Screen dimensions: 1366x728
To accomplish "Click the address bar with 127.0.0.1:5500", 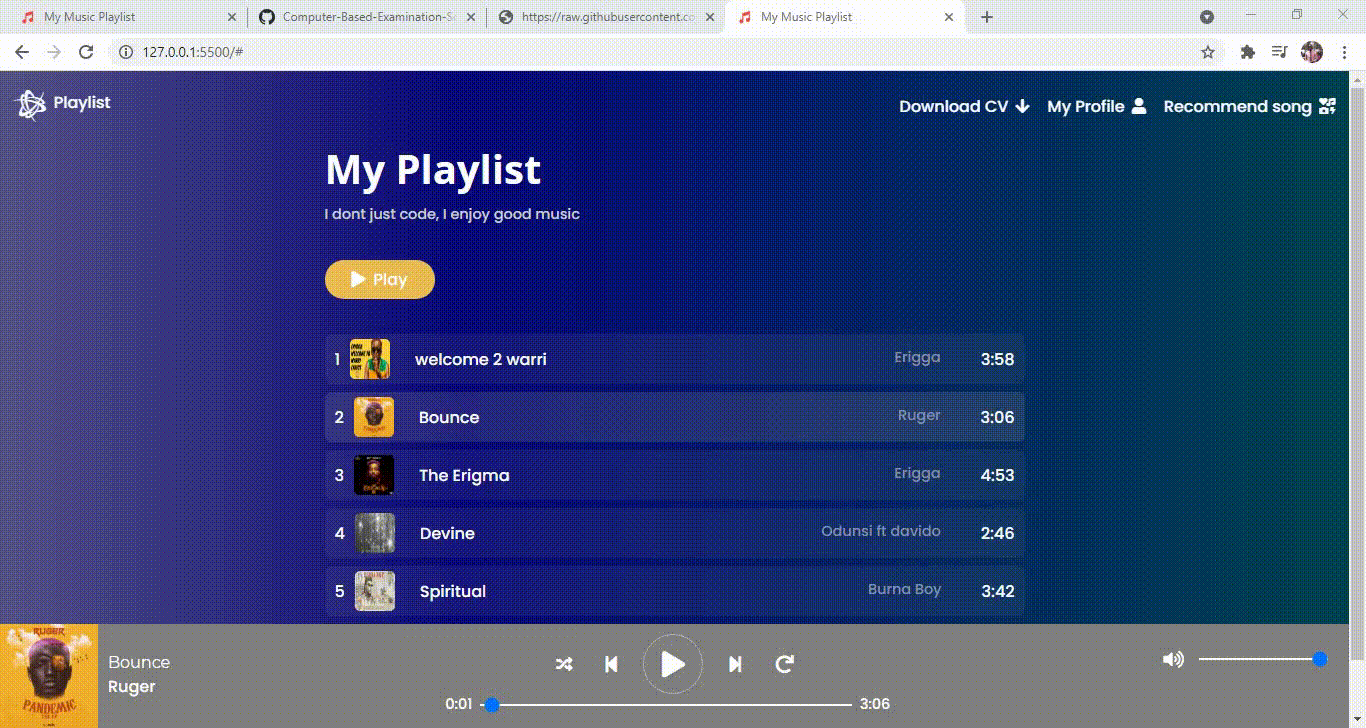I will tap(665, 52).
